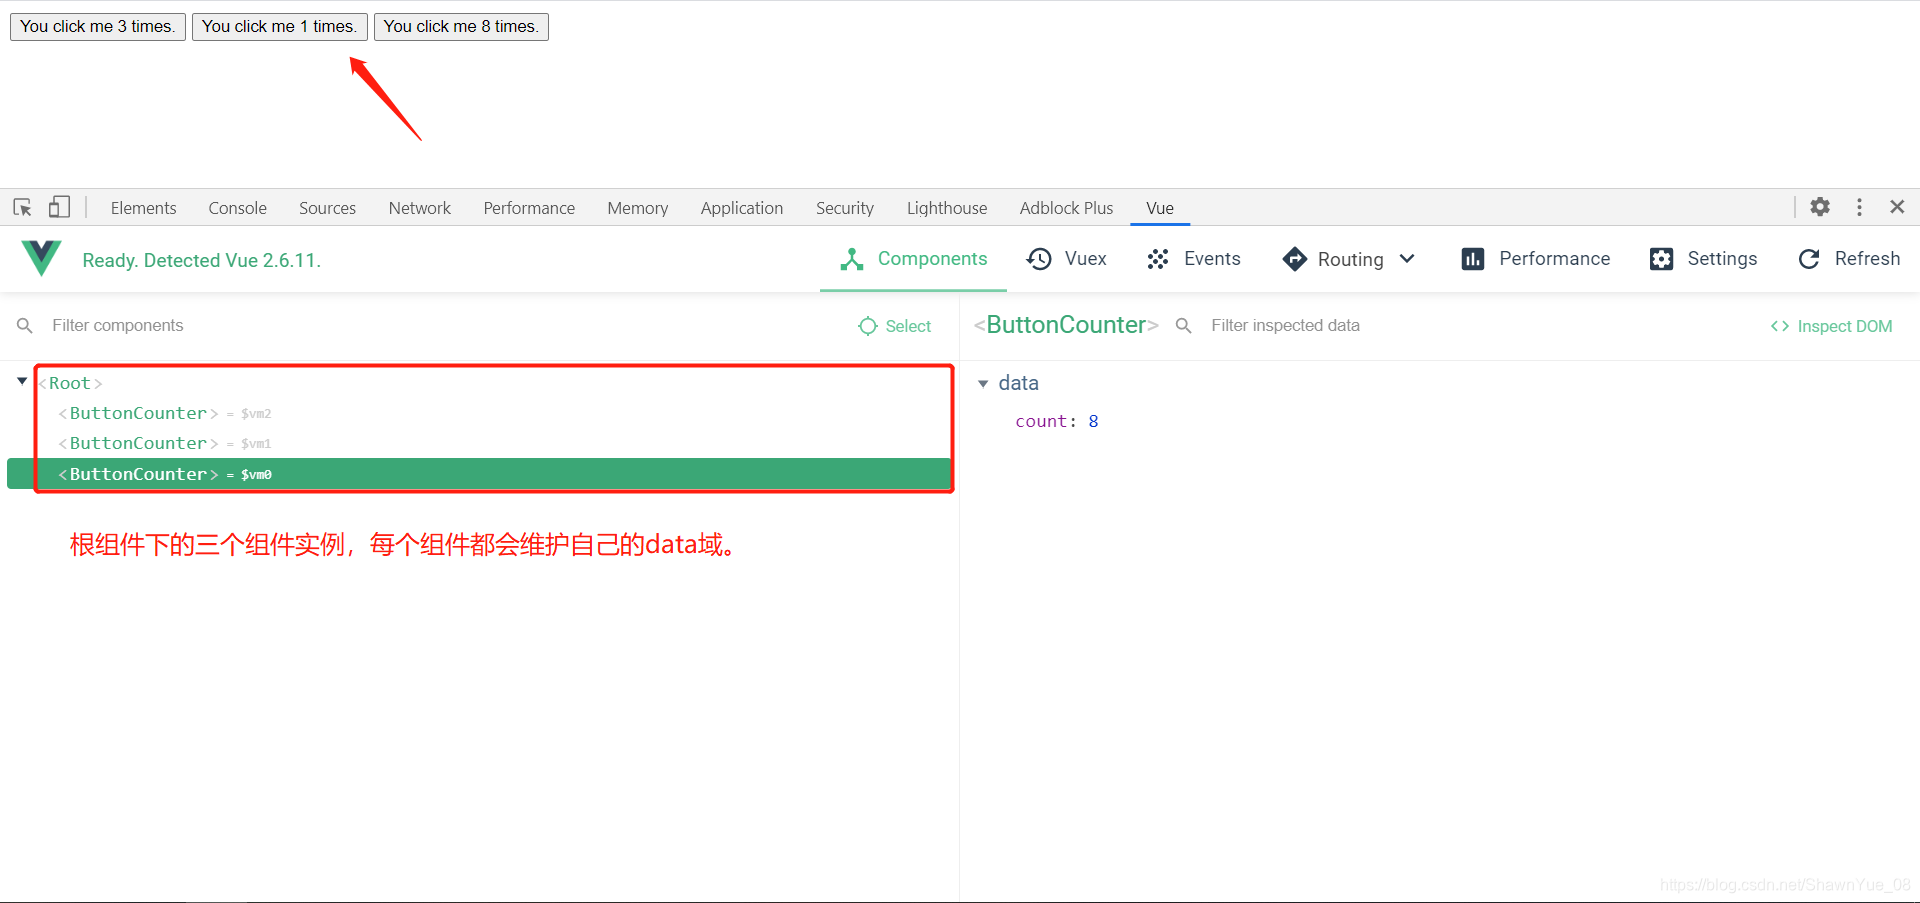Open the Vue Components view

[914, 259]
